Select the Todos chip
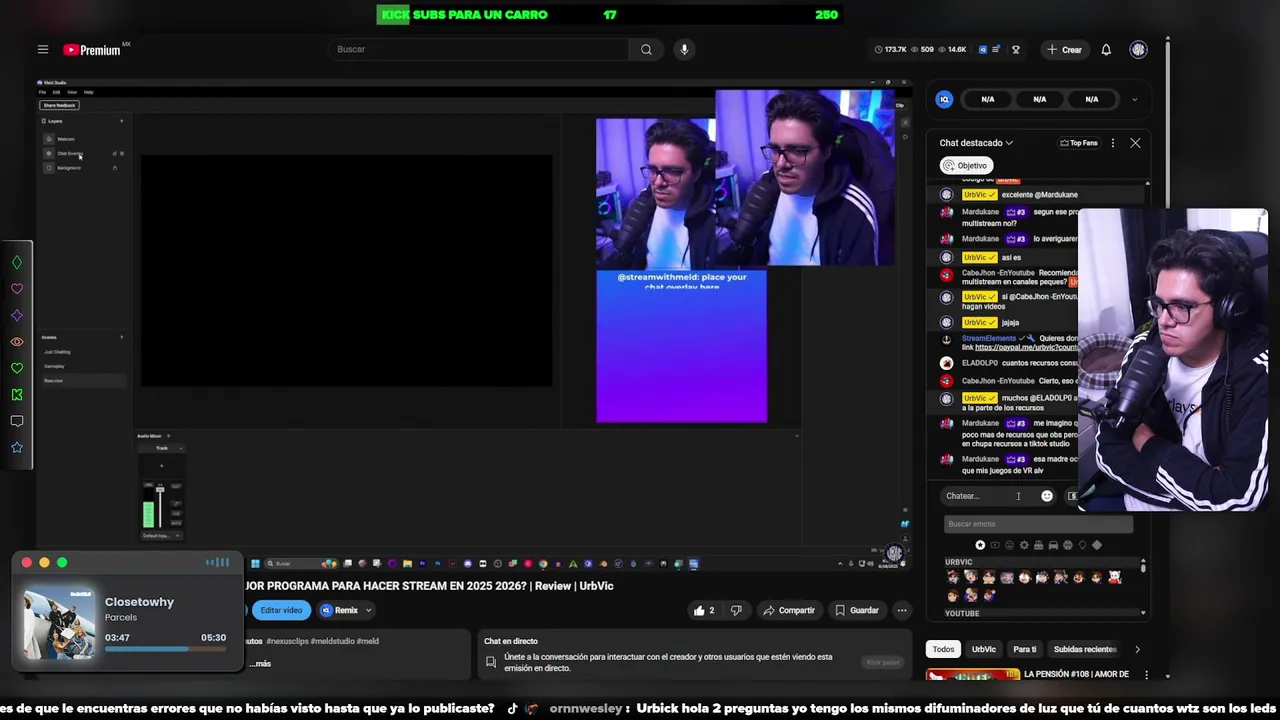1280x720 pixels. click(x=943, y=649)
